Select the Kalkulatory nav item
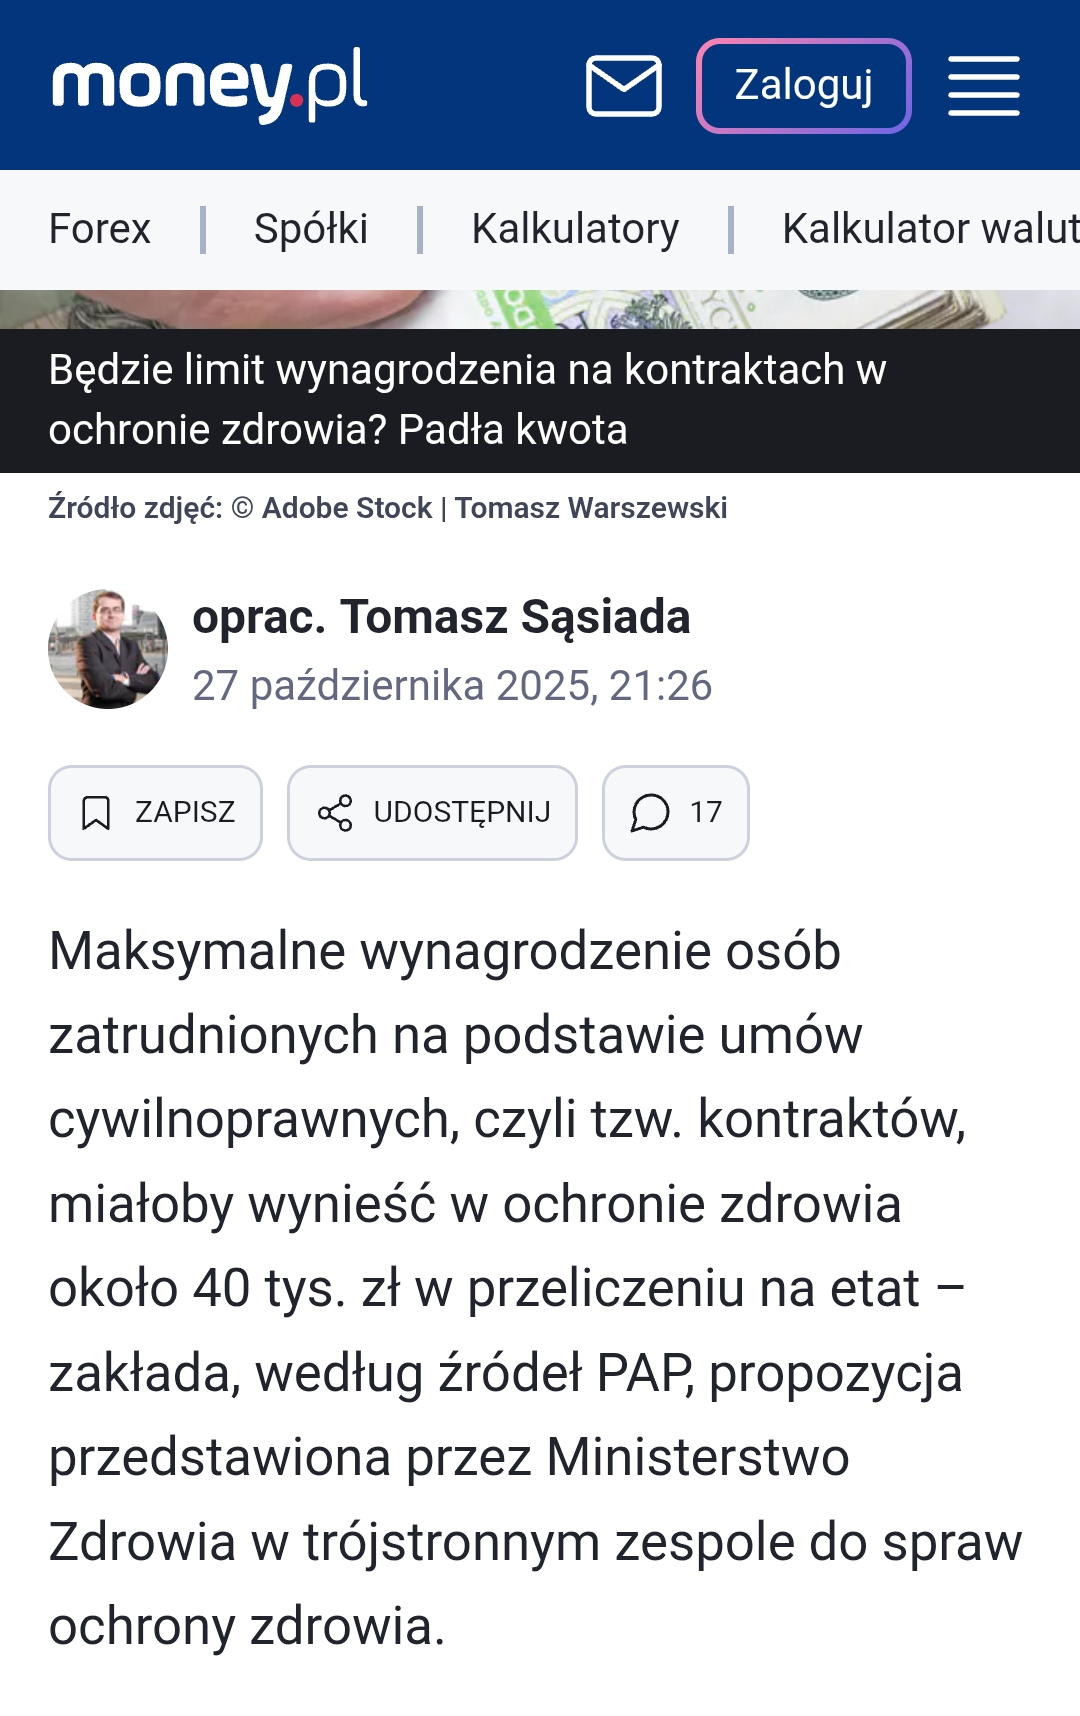Viewport: 1080px width, 1716px height. tap(575, 229)
